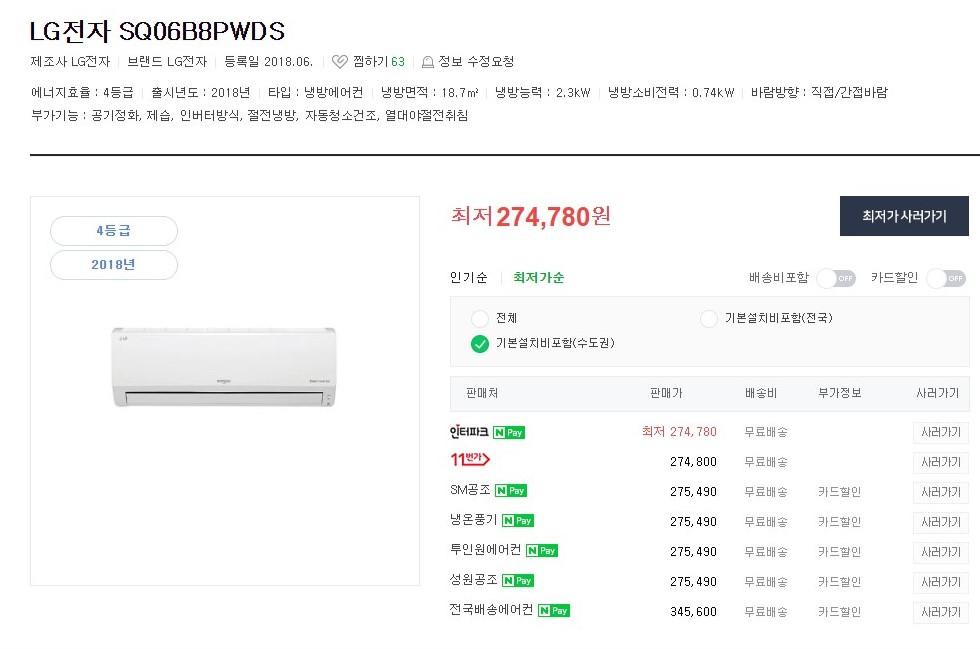
Task: Click the 4등급 energy grade badge
Action: click(114, 231)
